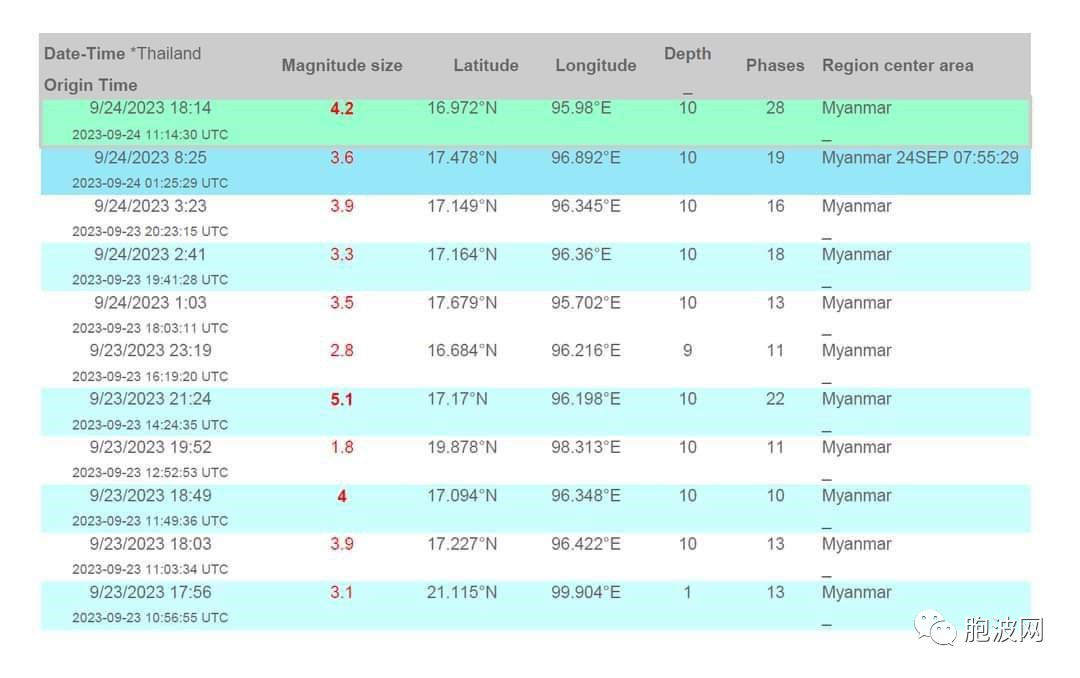Viewport: 1080px width, 678px height.
Task: Click latitude 17.164°N cell
Action: pyautogui.click(x=461, y=254)
